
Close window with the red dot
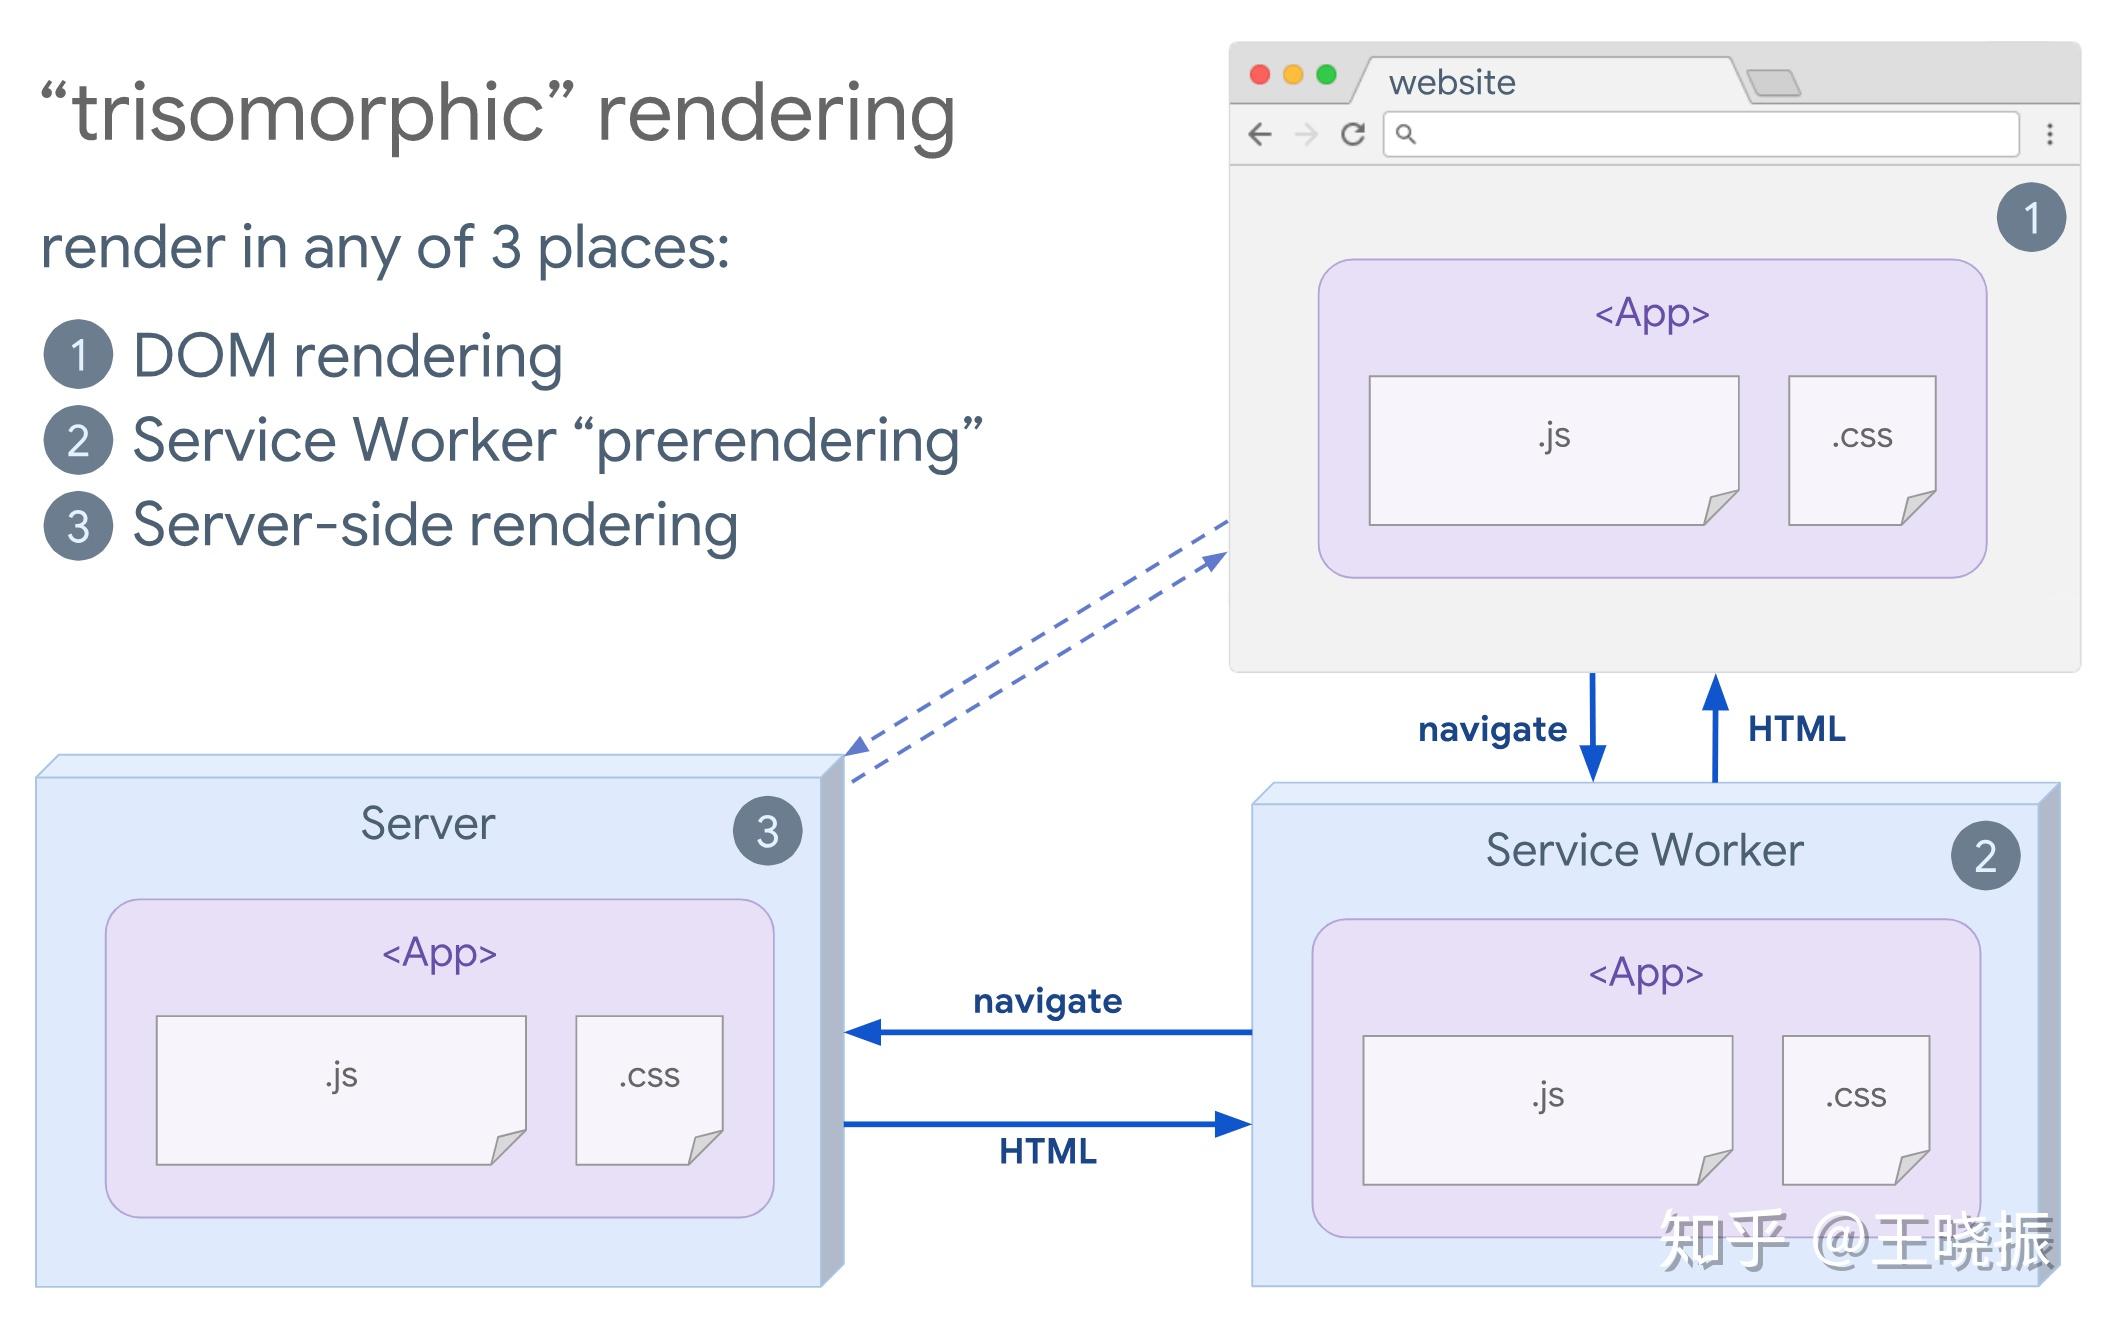[1260, 75]
